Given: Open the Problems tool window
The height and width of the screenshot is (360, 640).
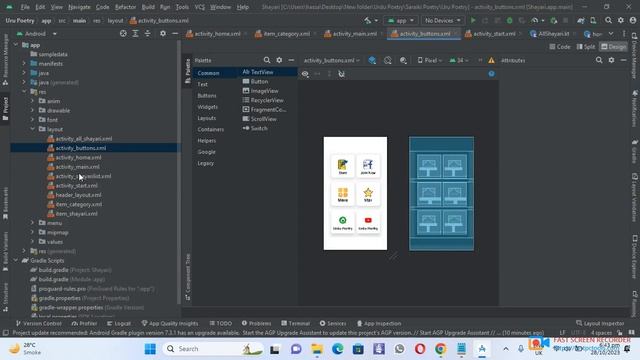Looking at the screenshot, I should click(256, 323).
